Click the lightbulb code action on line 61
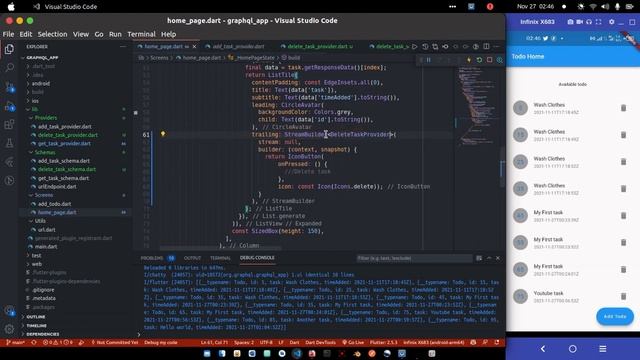 162,134
